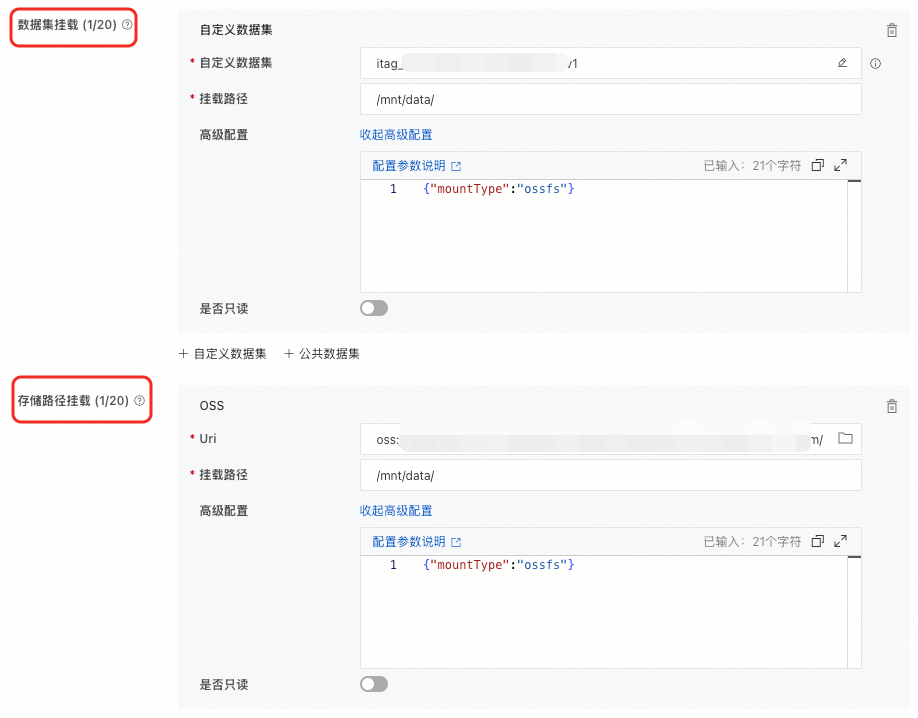Edit the dataset 挂载路径 /mnt/data/ field
Screen dimensions: 918x718
[611, 99]
